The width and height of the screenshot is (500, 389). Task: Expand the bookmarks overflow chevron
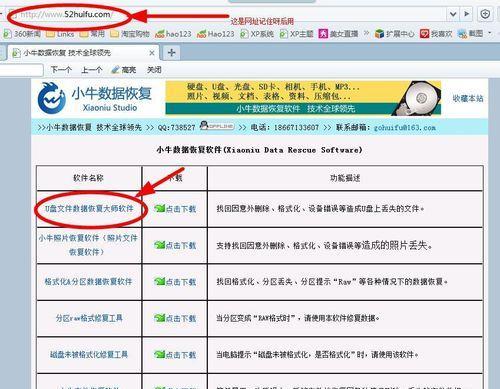point(366,33)
